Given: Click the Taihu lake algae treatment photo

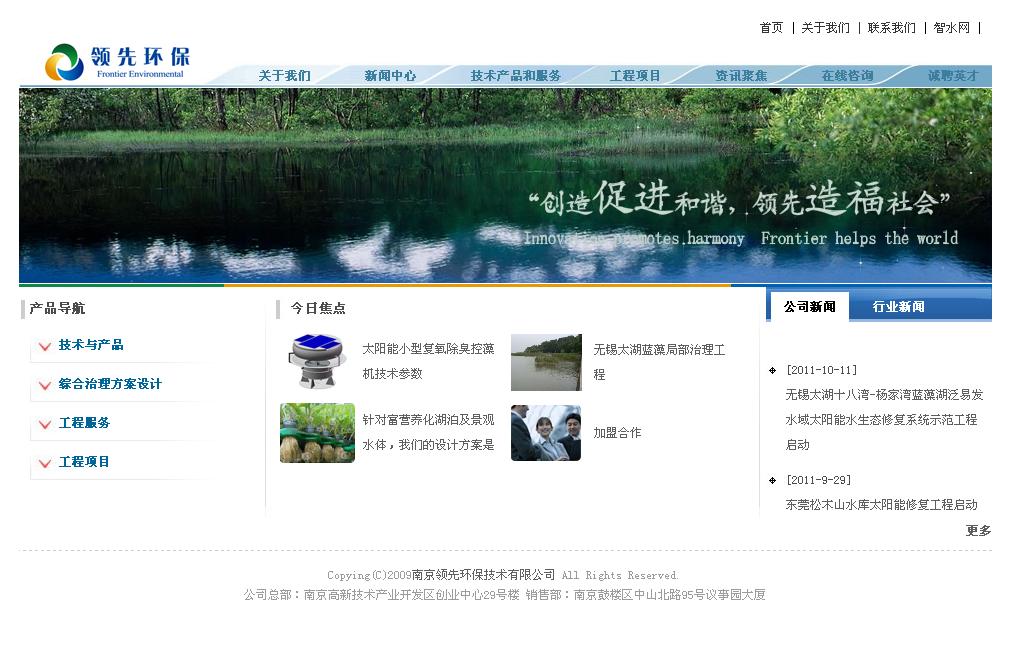Looking at the screenshot, I should (546, 362).
